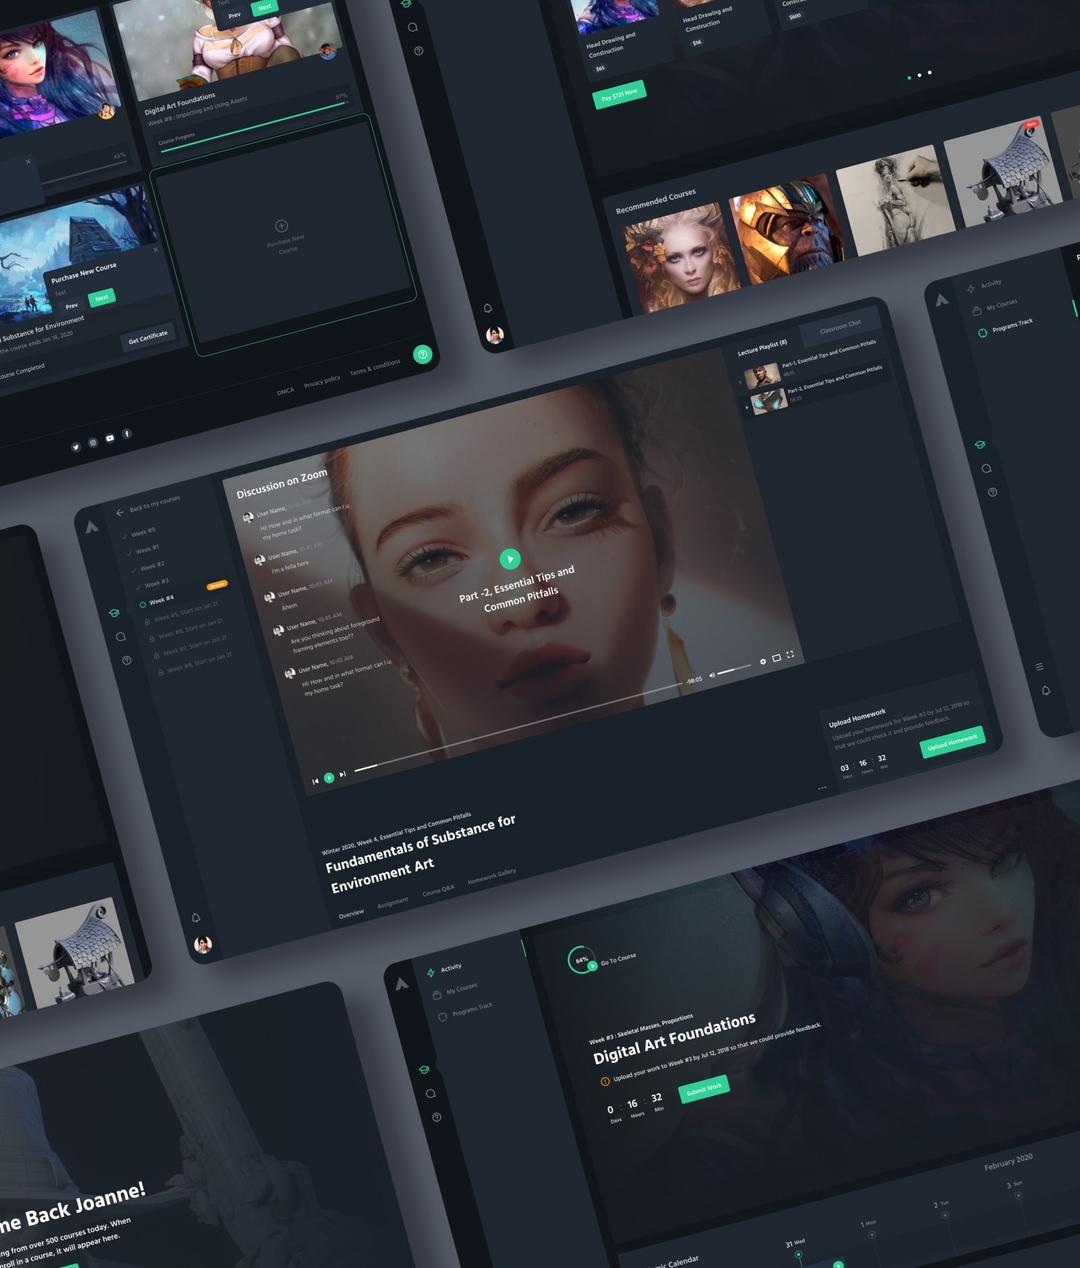Adjust the video volume slider
This screenshot has height=1268, width=1080.
tap(733, 669)
